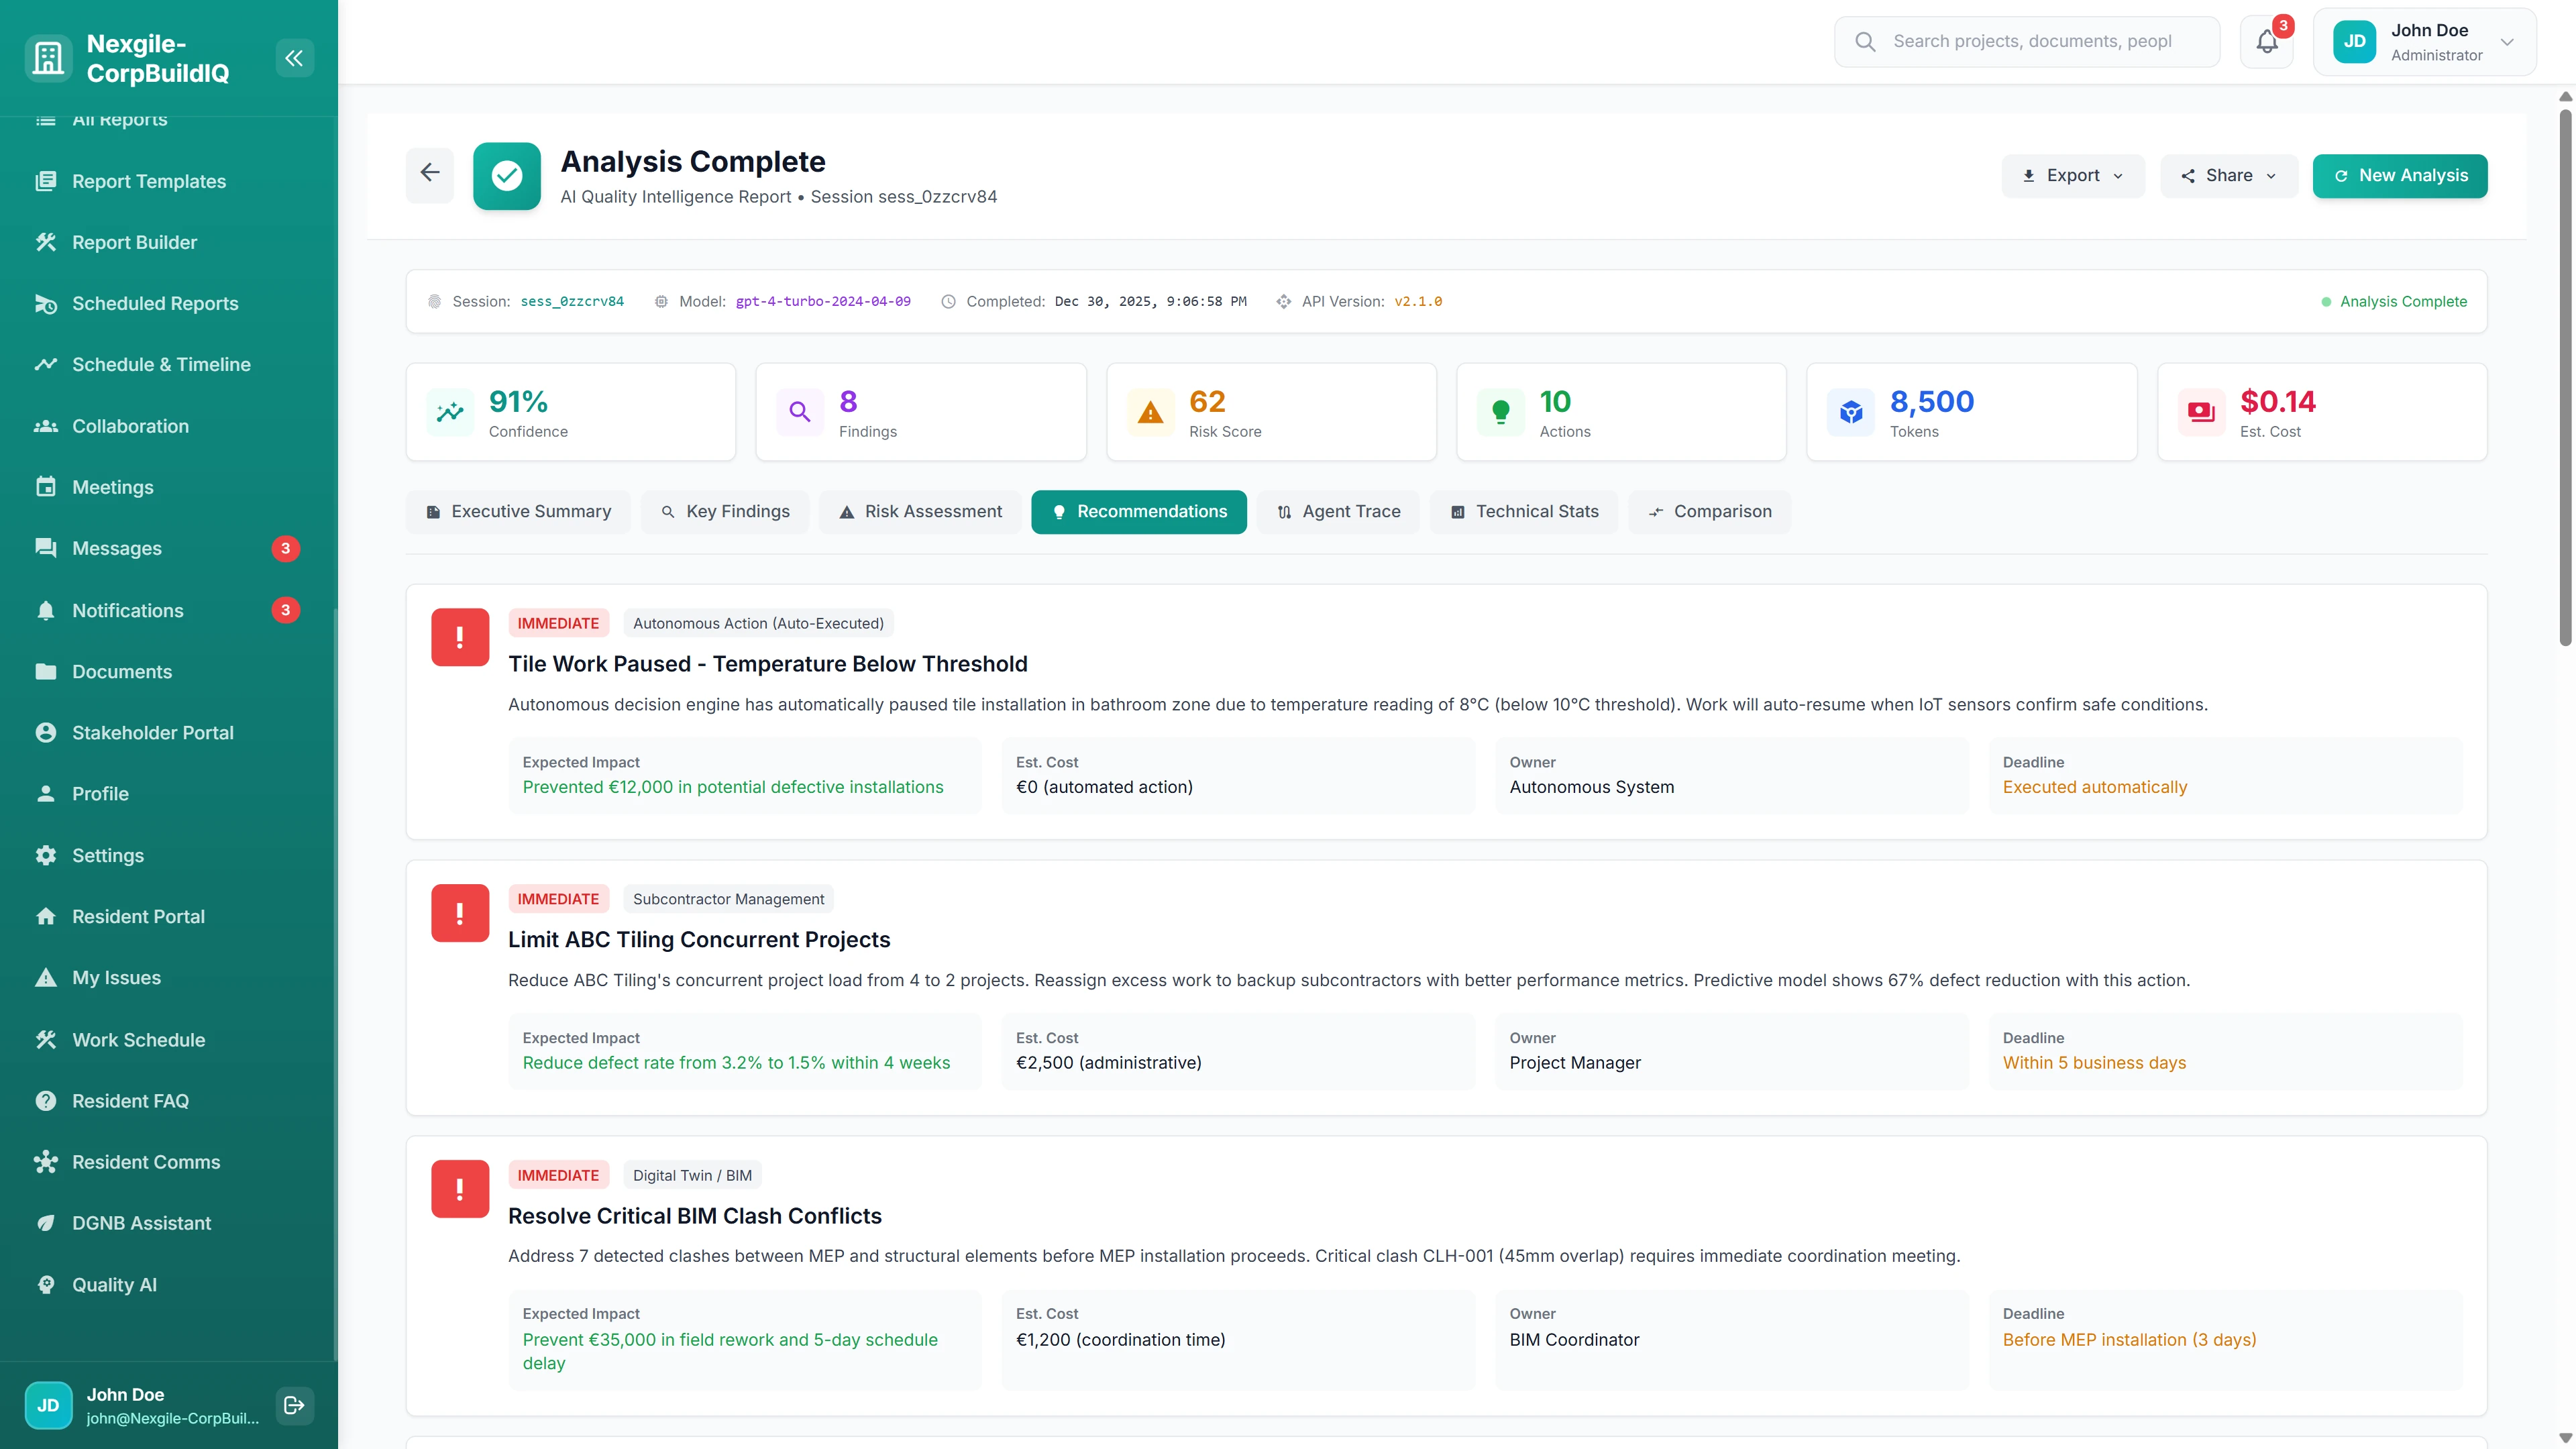Viewport: 2576px width, 1449px height.
Task: Click the logout icon beside John Doe
Action: [x=294, y=1405]
